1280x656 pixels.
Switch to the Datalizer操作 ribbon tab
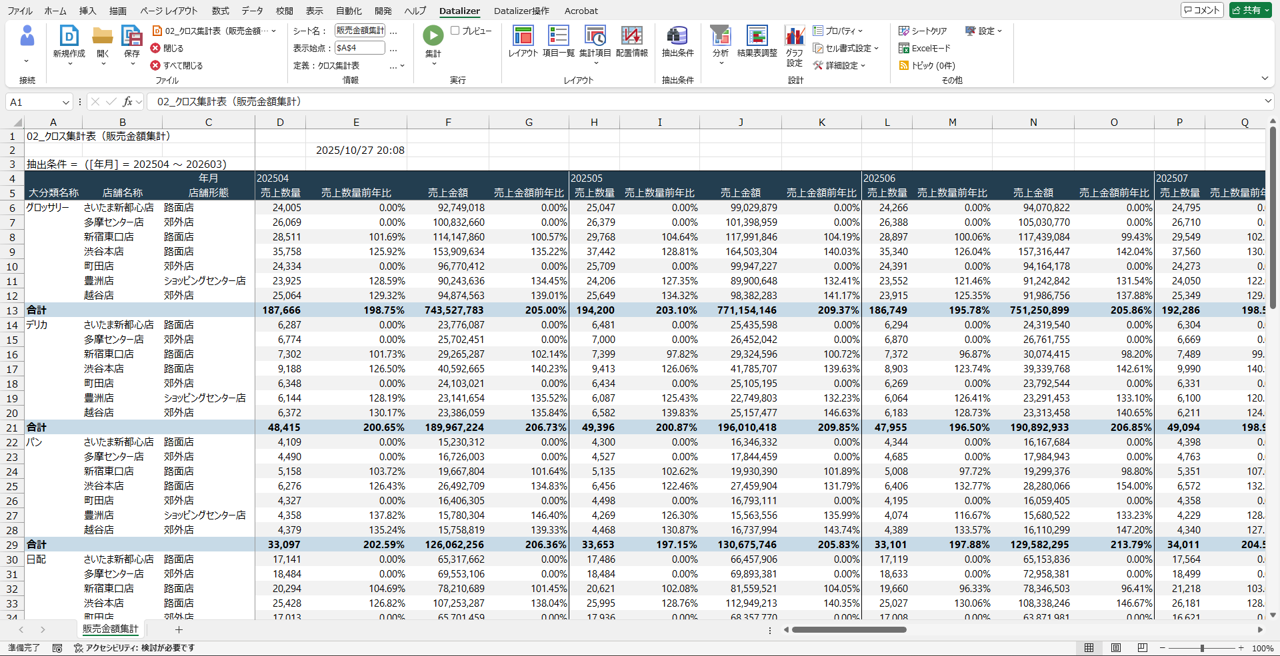pyautogui.click(x=521, y=11)
